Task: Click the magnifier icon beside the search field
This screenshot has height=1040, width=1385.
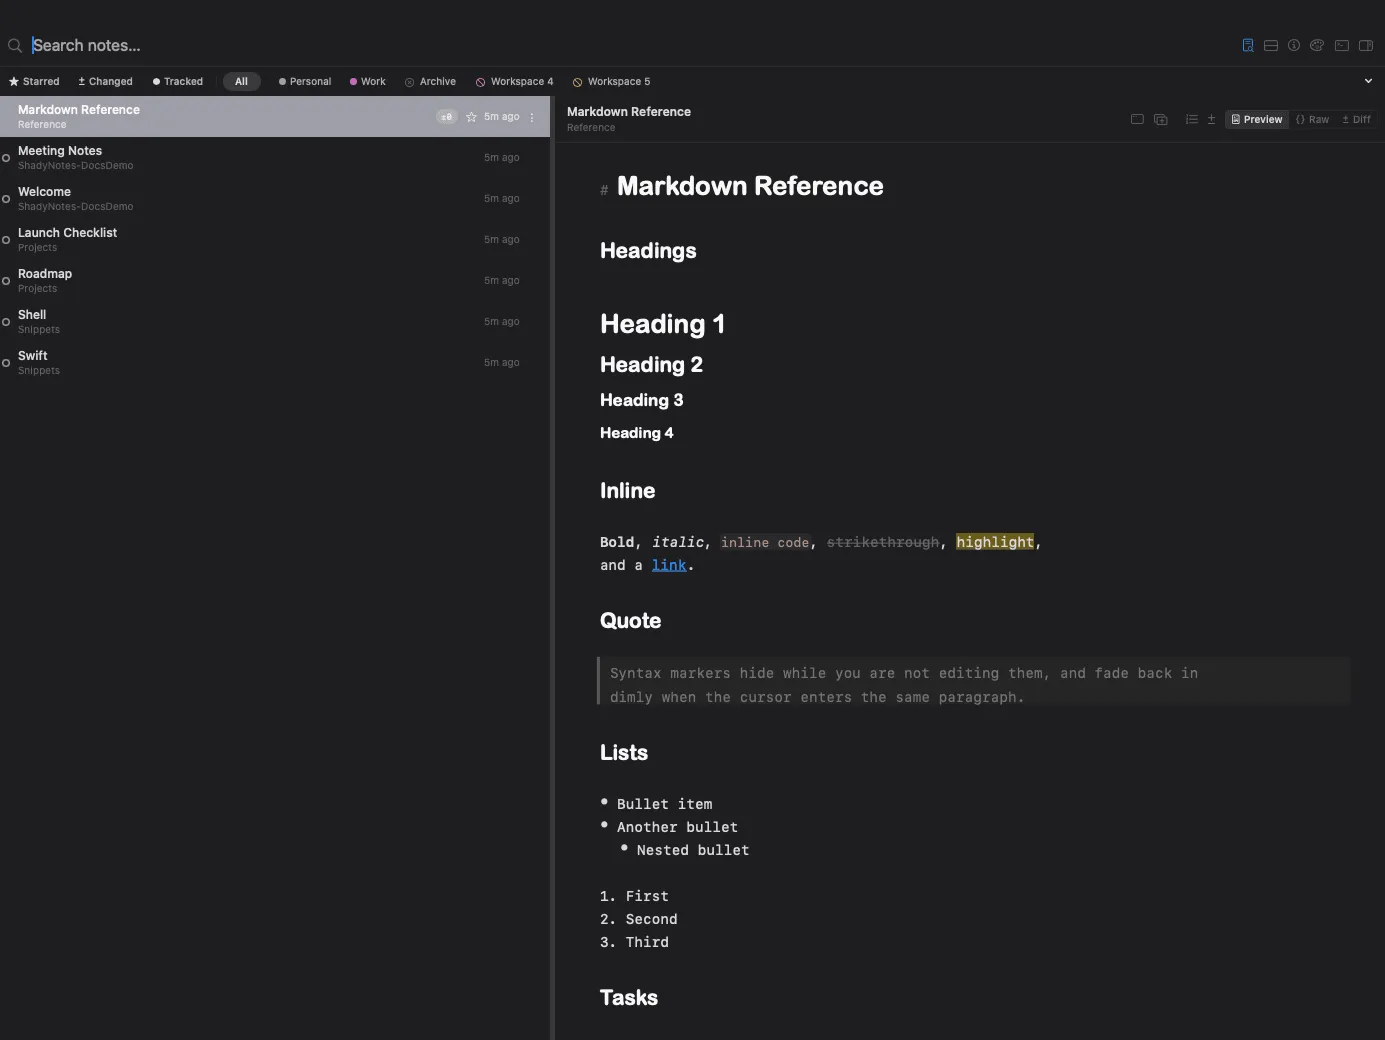Action: [15, 45]
